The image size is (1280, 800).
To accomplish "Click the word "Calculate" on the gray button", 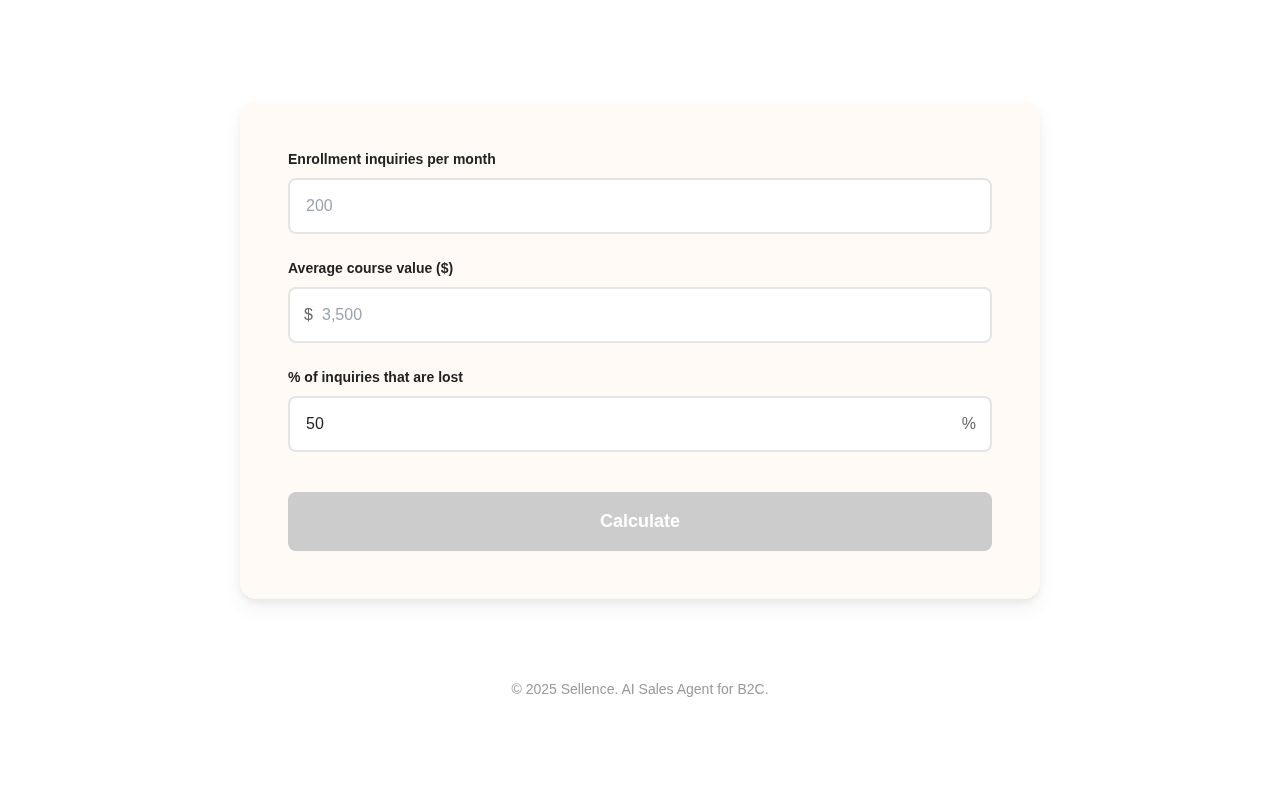I will click(640, 521).
